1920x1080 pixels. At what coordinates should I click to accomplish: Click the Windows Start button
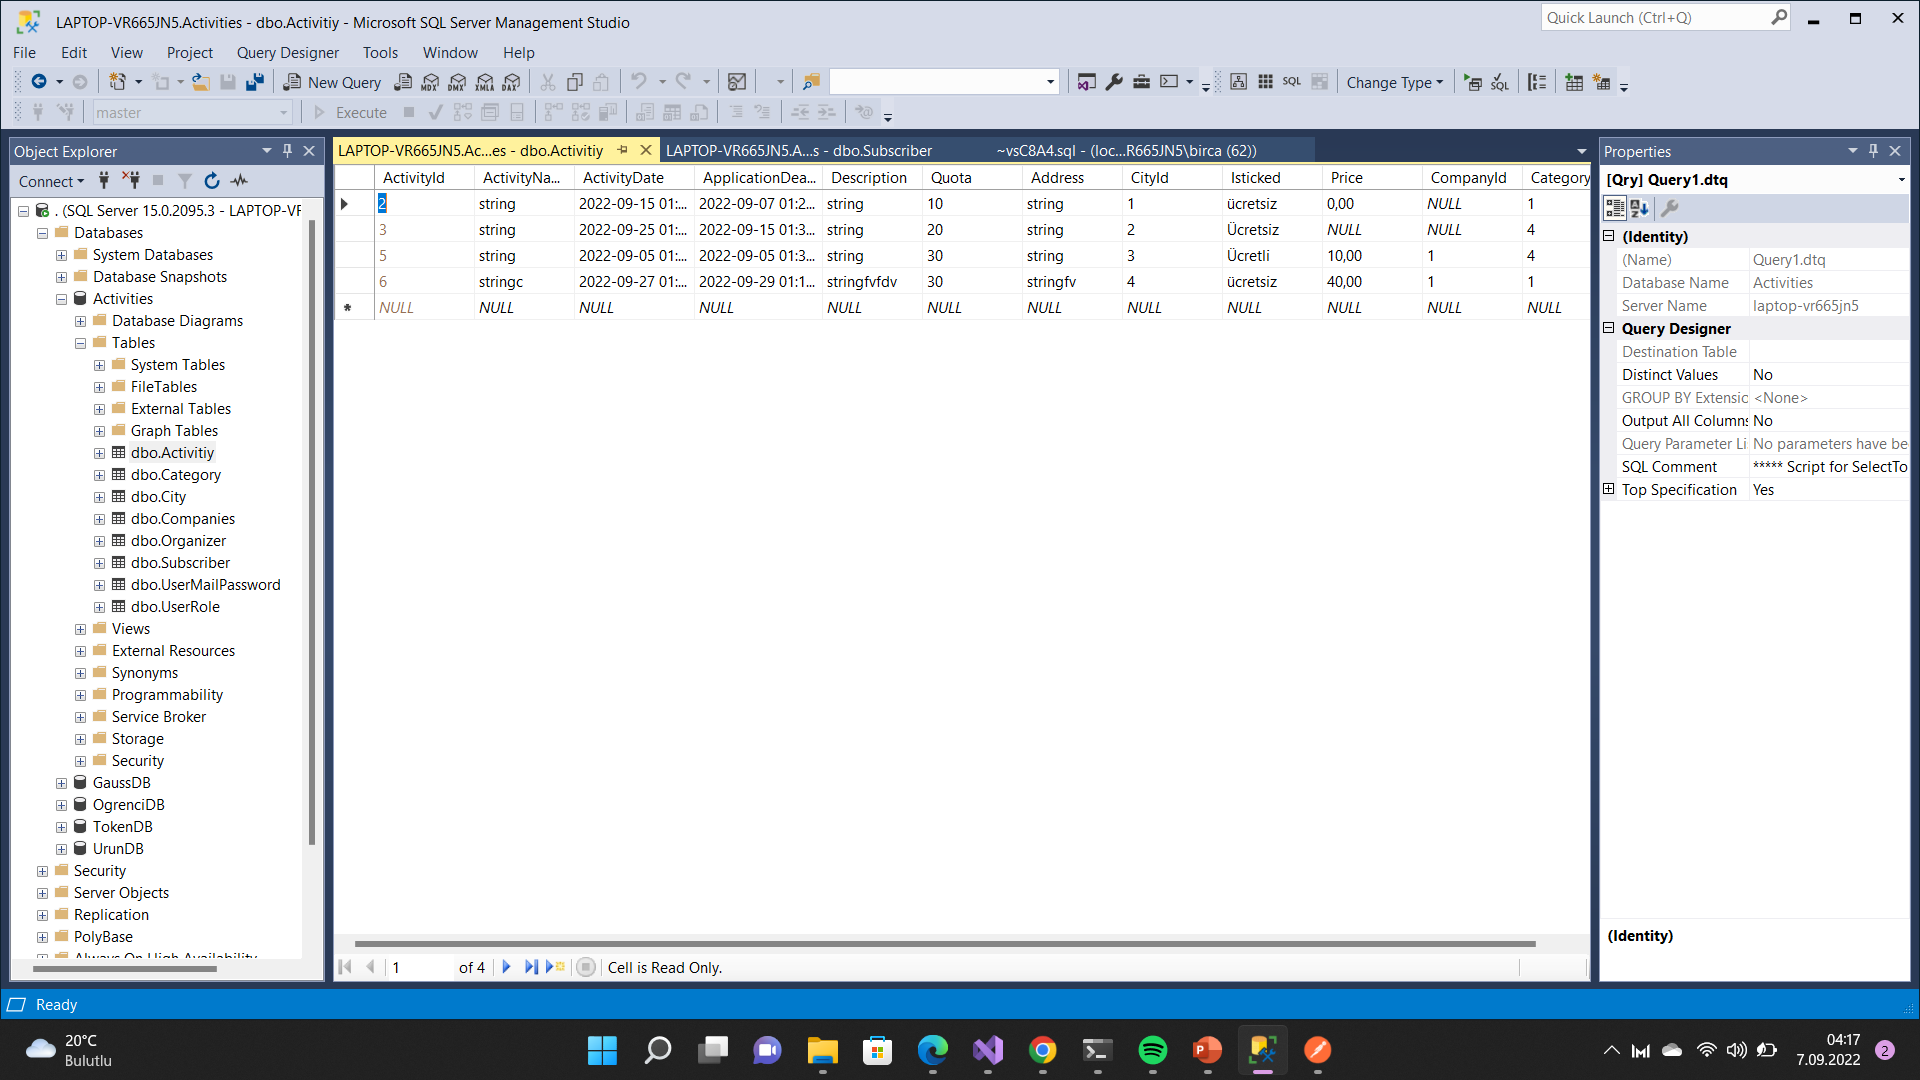(602, 1050)
